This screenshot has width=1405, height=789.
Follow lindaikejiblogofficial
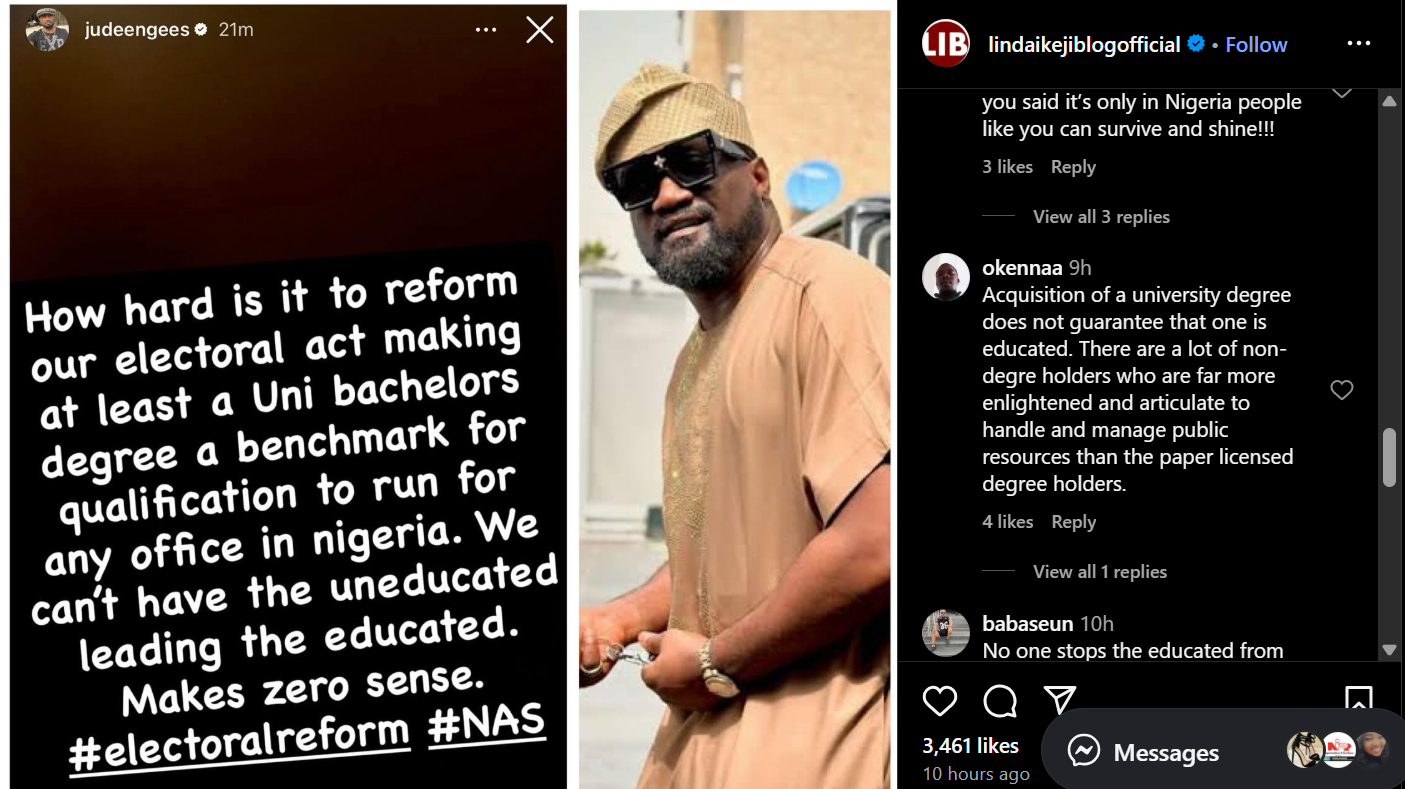[1256, 44]
